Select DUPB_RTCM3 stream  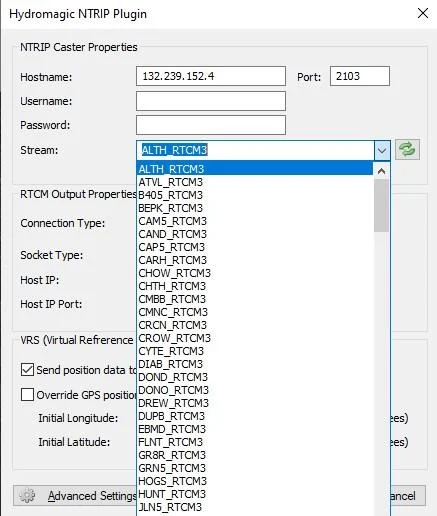click(x=255, y=416)
